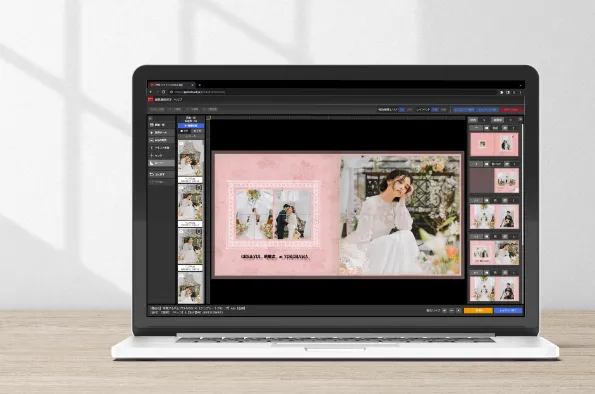
Task: Open a new browser tab with plus button
Action: [200, 85]
